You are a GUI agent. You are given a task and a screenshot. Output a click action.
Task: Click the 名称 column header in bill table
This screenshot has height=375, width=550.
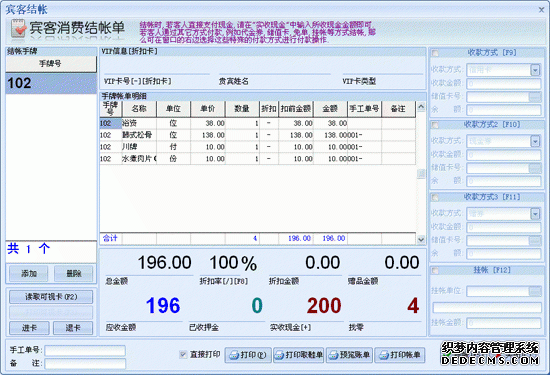point(139,109)
